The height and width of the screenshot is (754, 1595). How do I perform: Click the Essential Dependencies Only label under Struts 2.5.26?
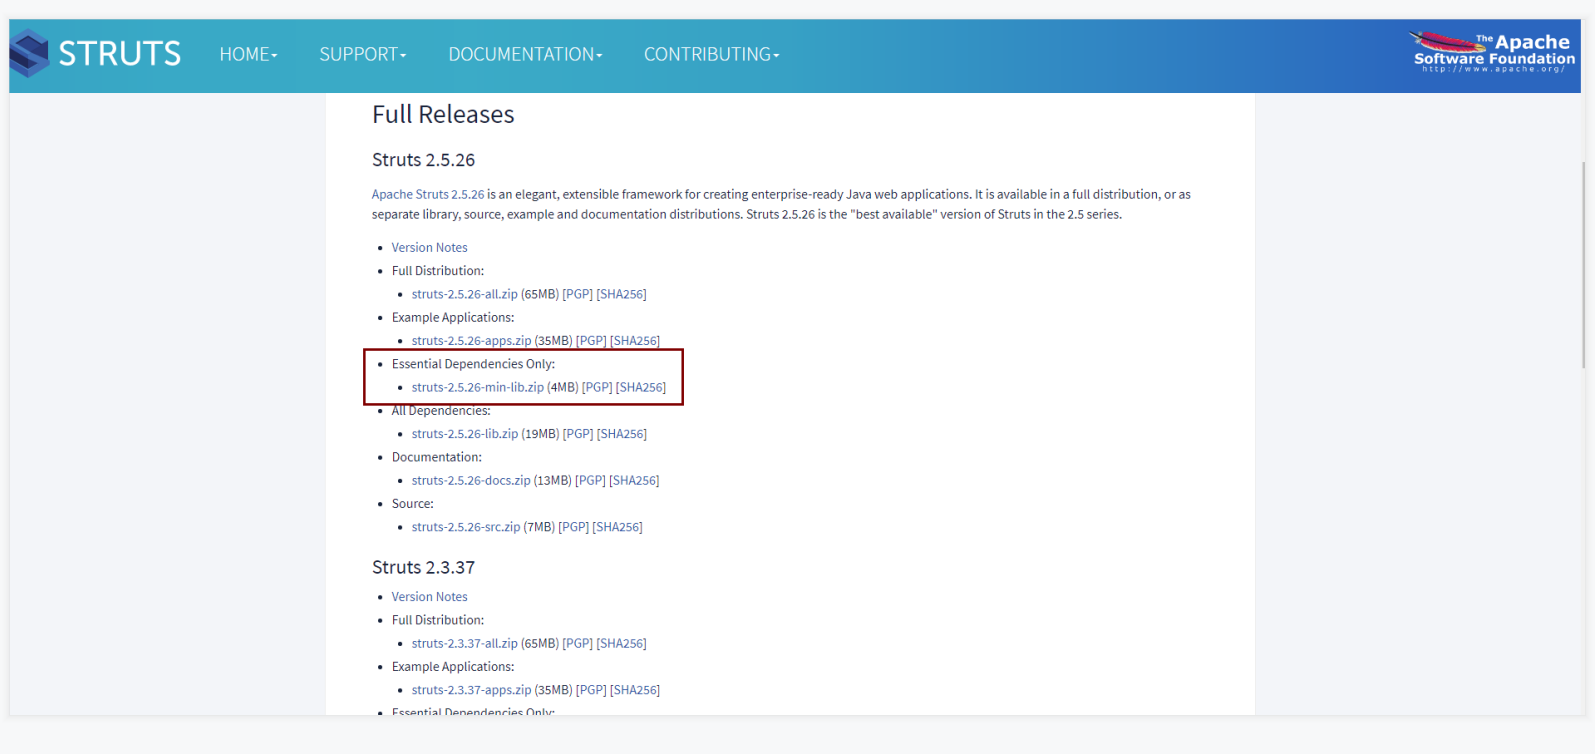tap(473, 364)
